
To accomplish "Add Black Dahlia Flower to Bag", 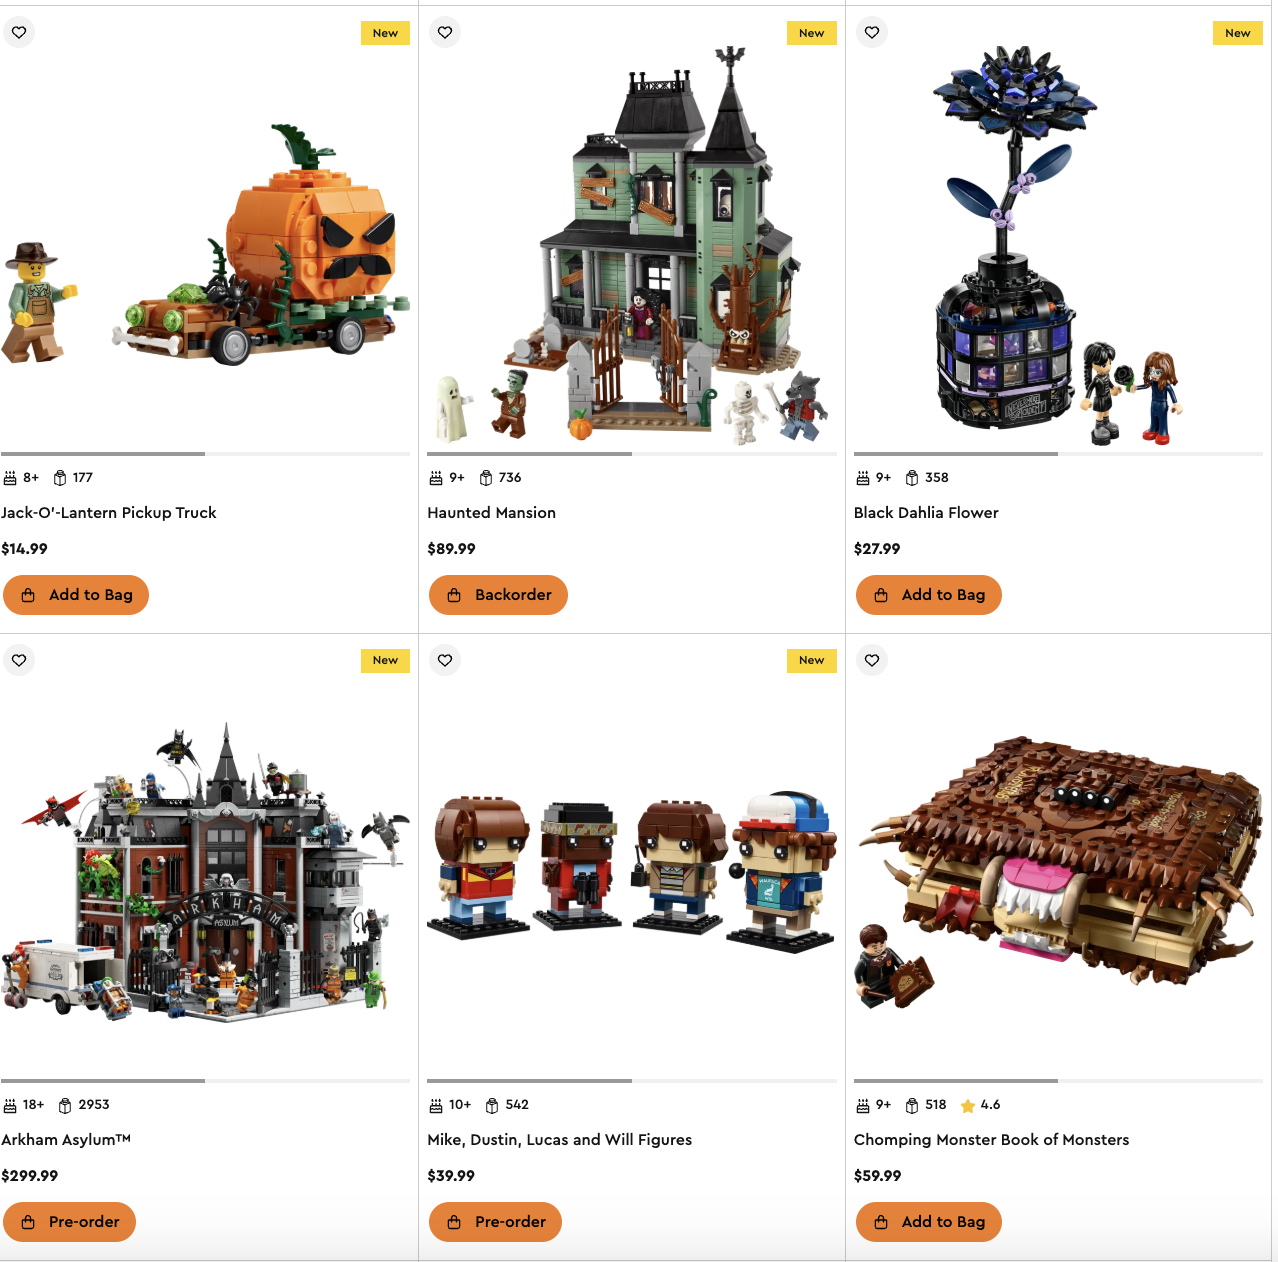I will [929, 595].
